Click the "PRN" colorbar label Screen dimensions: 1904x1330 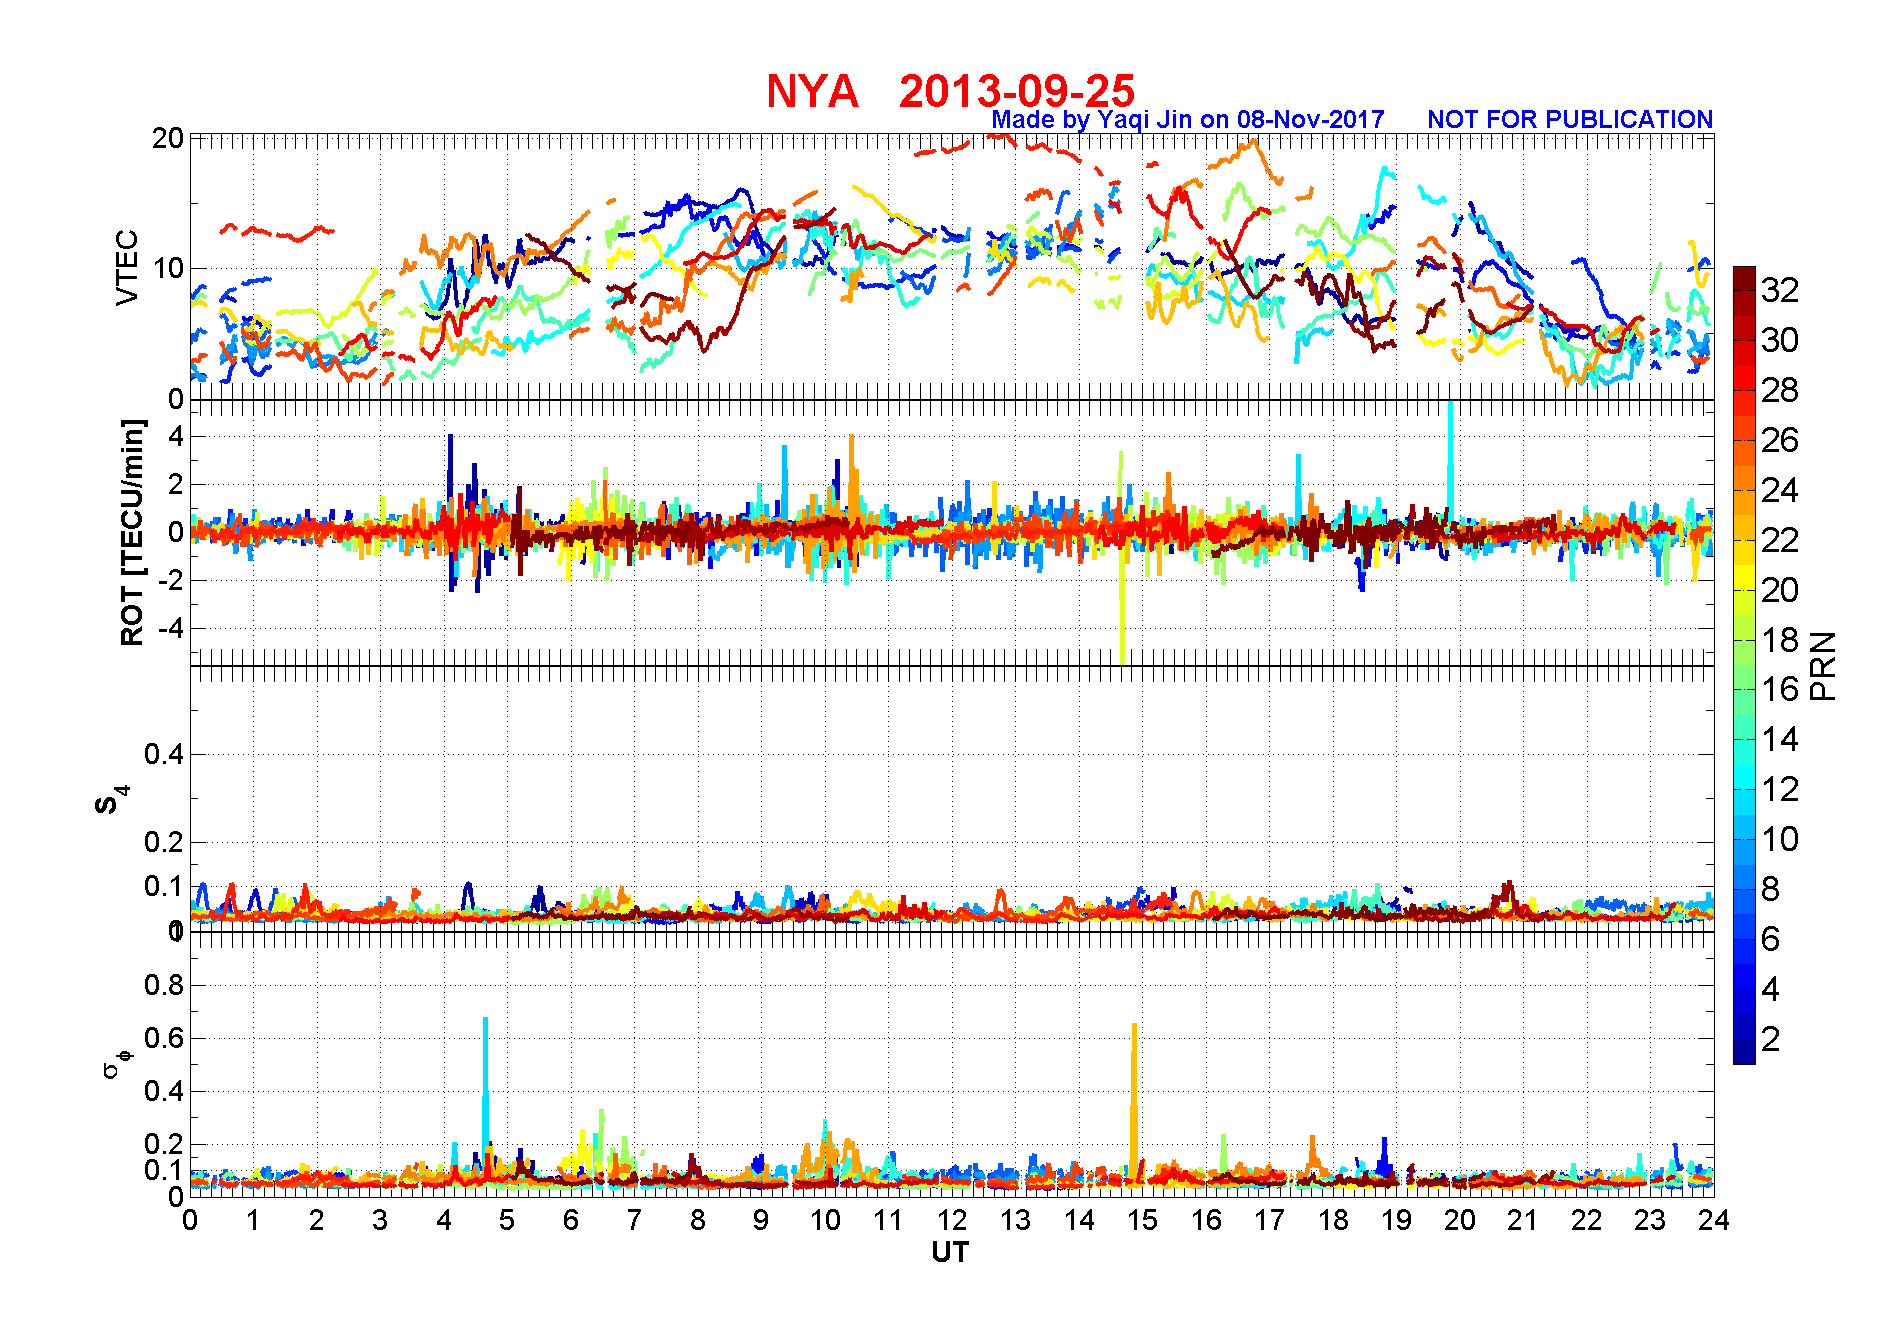pos(1824,666)
